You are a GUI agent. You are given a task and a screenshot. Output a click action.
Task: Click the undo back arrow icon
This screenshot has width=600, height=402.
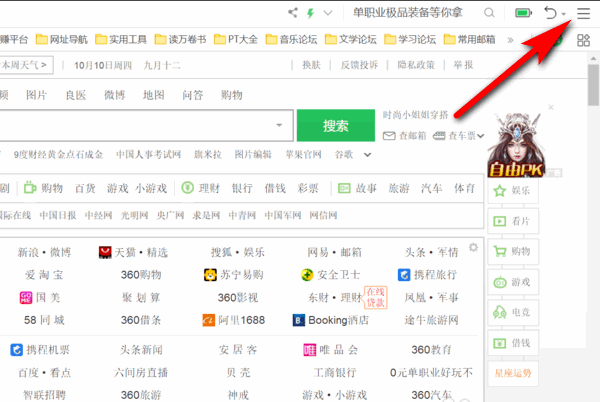click(550, 13)
